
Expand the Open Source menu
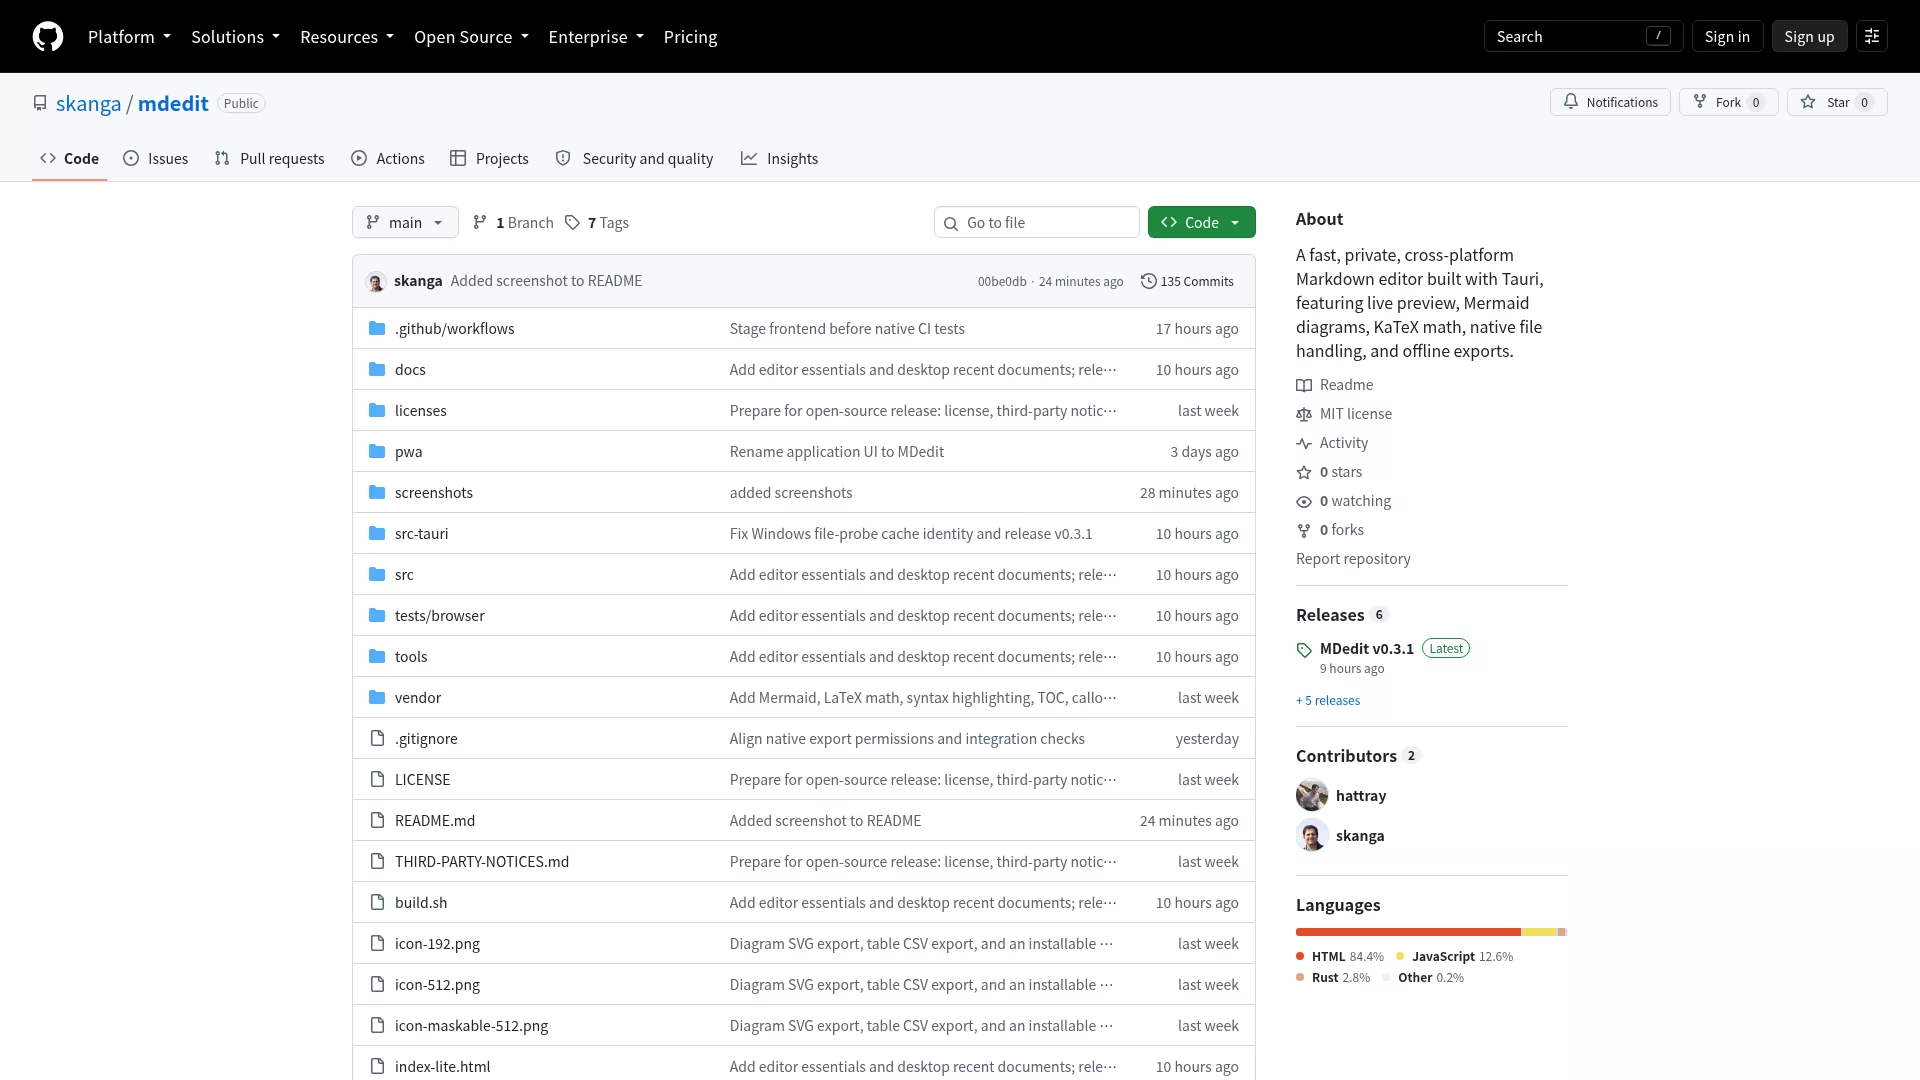[x=471, y=37]
